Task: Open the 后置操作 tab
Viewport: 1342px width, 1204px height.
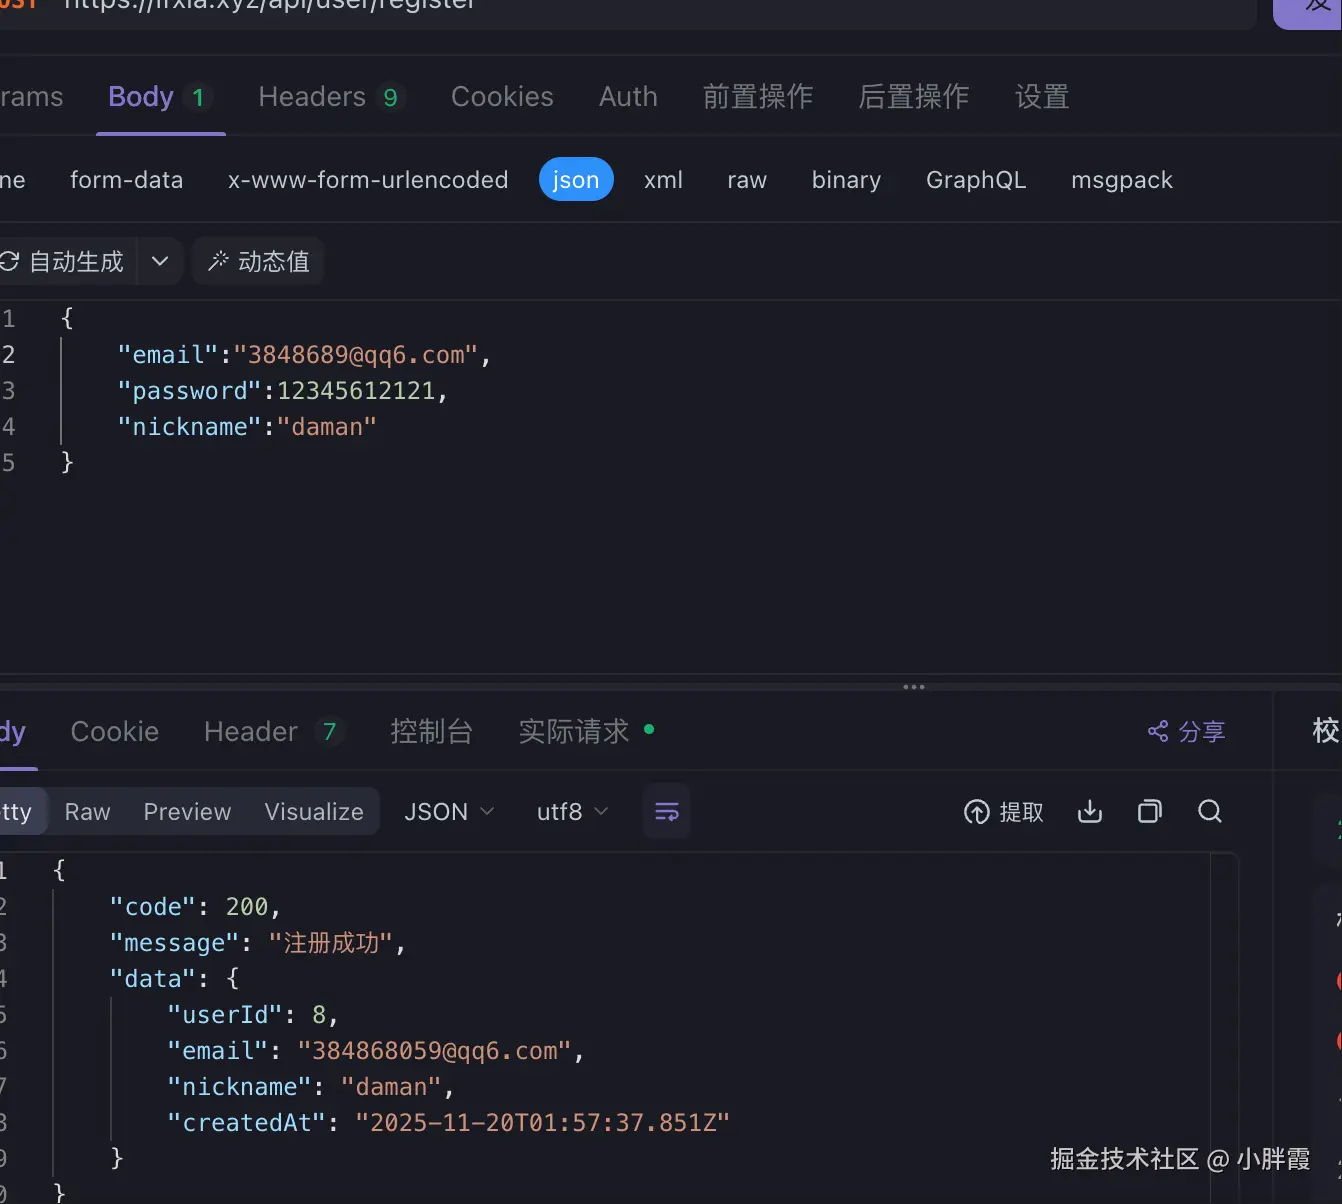Action: point(914,97)
